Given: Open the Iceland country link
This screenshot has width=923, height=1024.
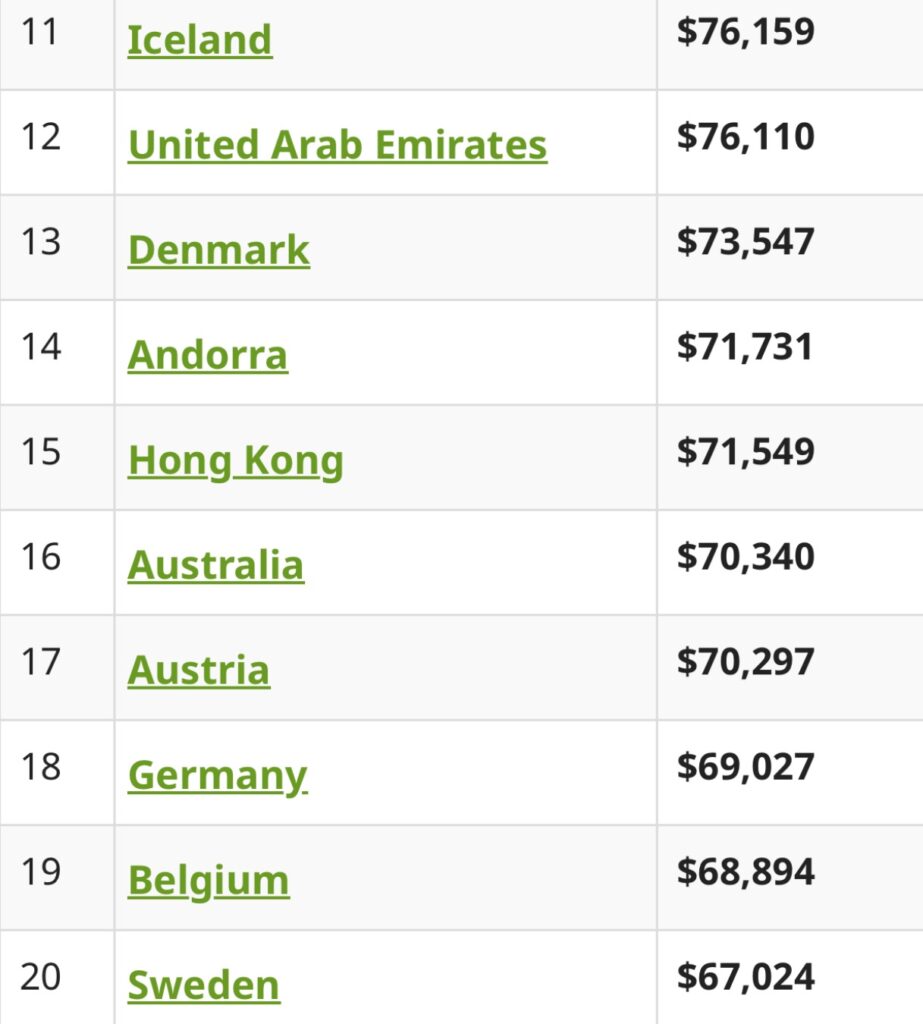Looking at the screenshot, I should tap(200, 40).
